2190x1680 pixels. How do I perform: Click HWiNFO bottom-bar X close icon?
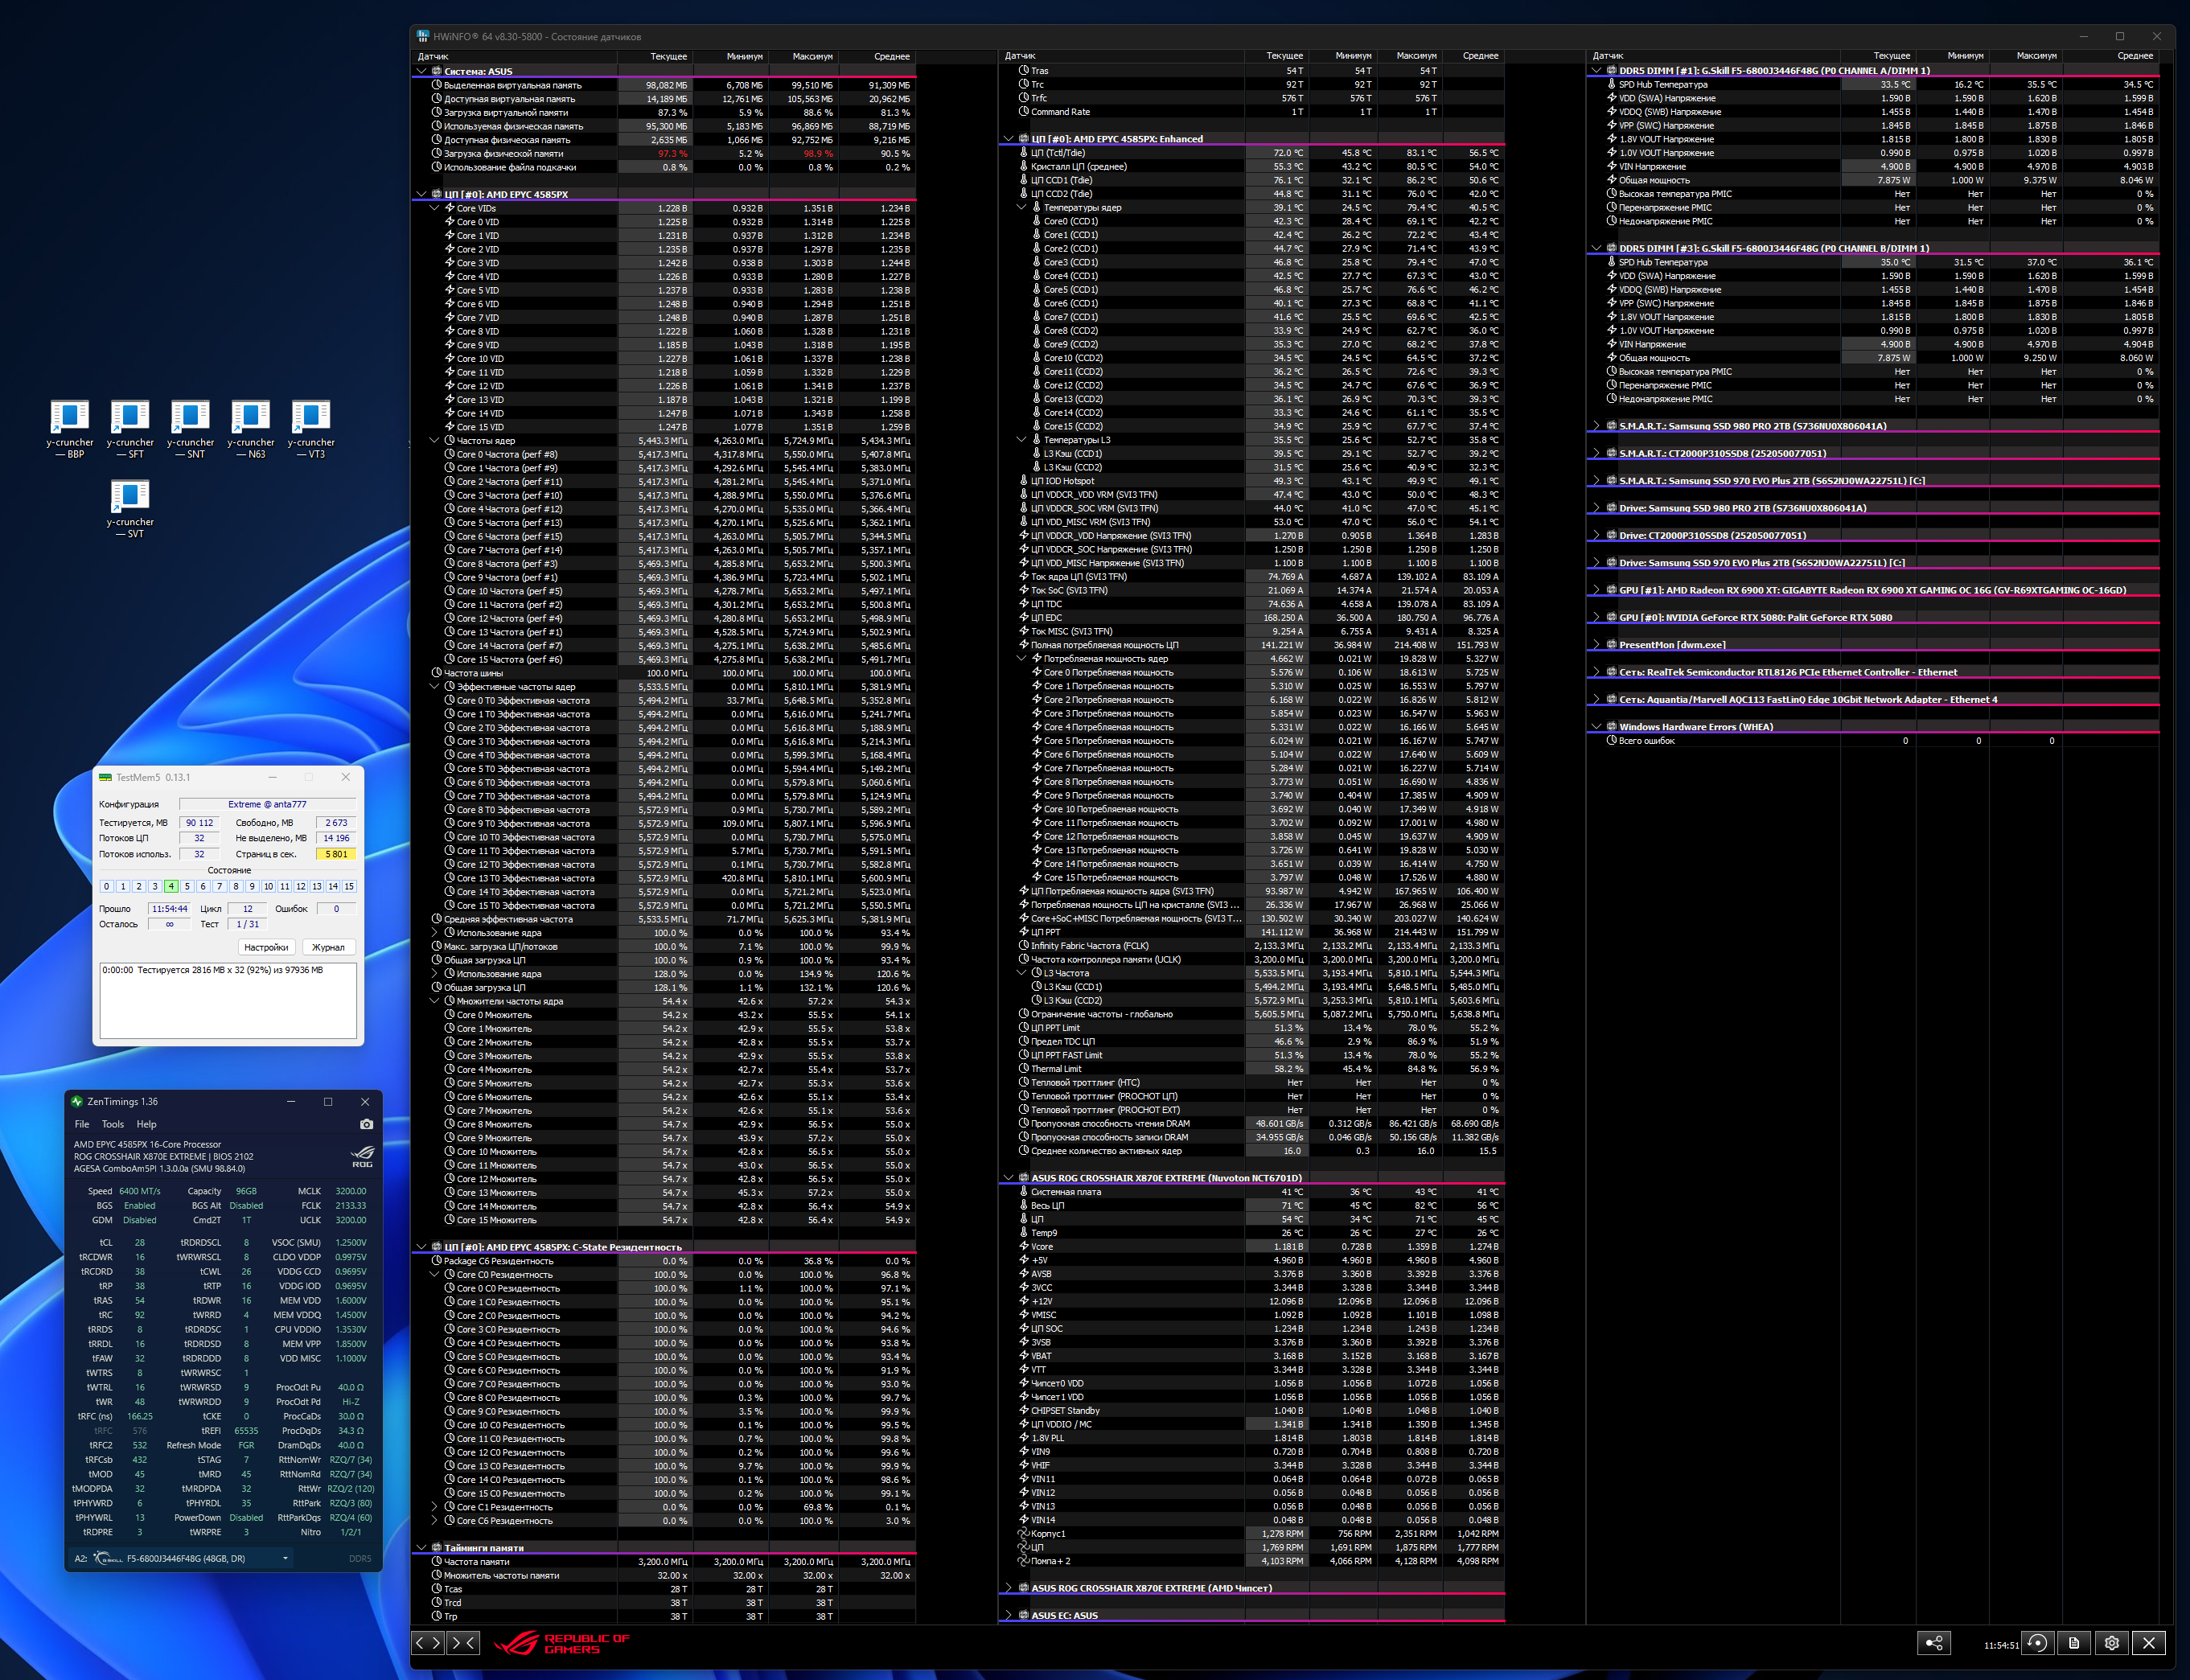point(2149,1643)
